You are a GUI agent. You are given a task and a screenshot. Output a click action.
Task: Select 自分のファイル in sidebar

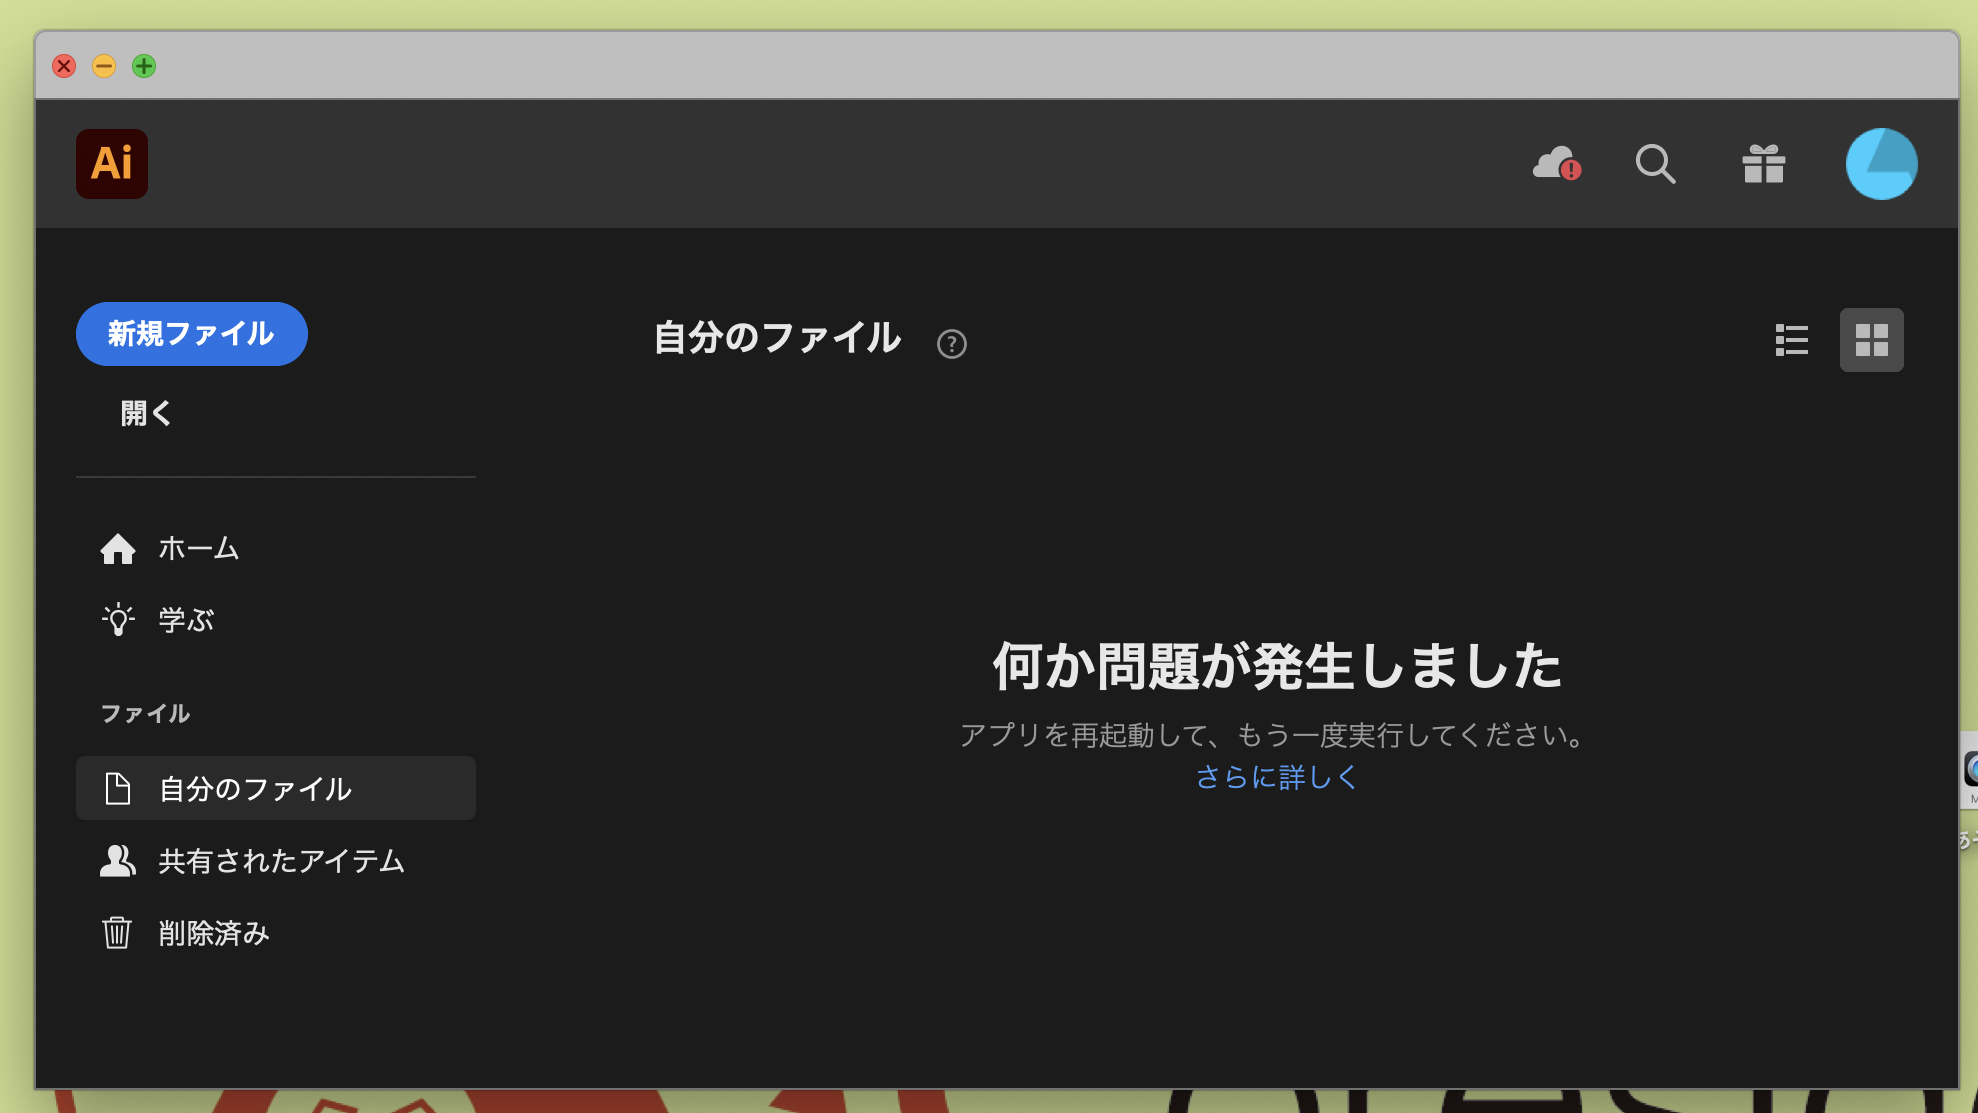click(255, 789)
